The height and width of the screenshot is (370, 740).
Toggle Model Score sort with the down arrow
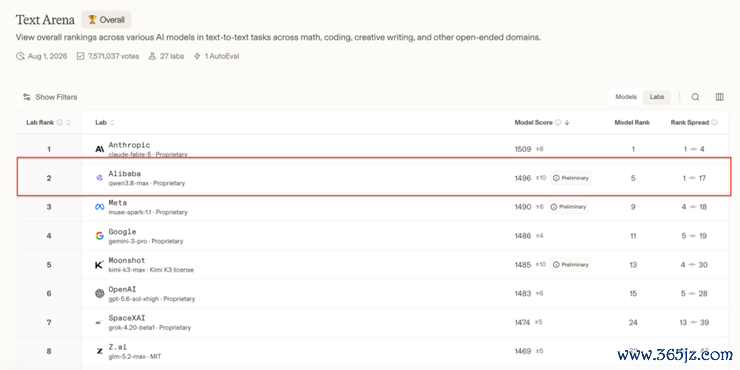567,122
